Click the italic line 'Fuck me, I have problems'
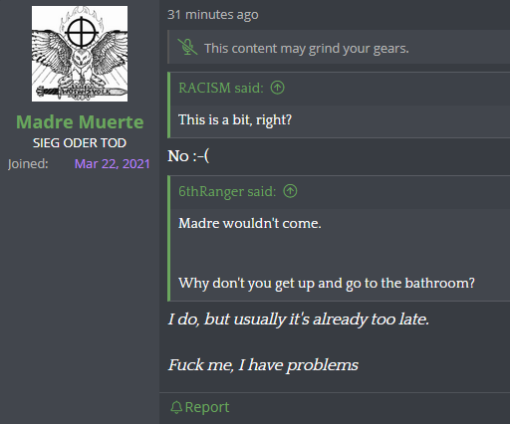 click(x=263, y=365)
